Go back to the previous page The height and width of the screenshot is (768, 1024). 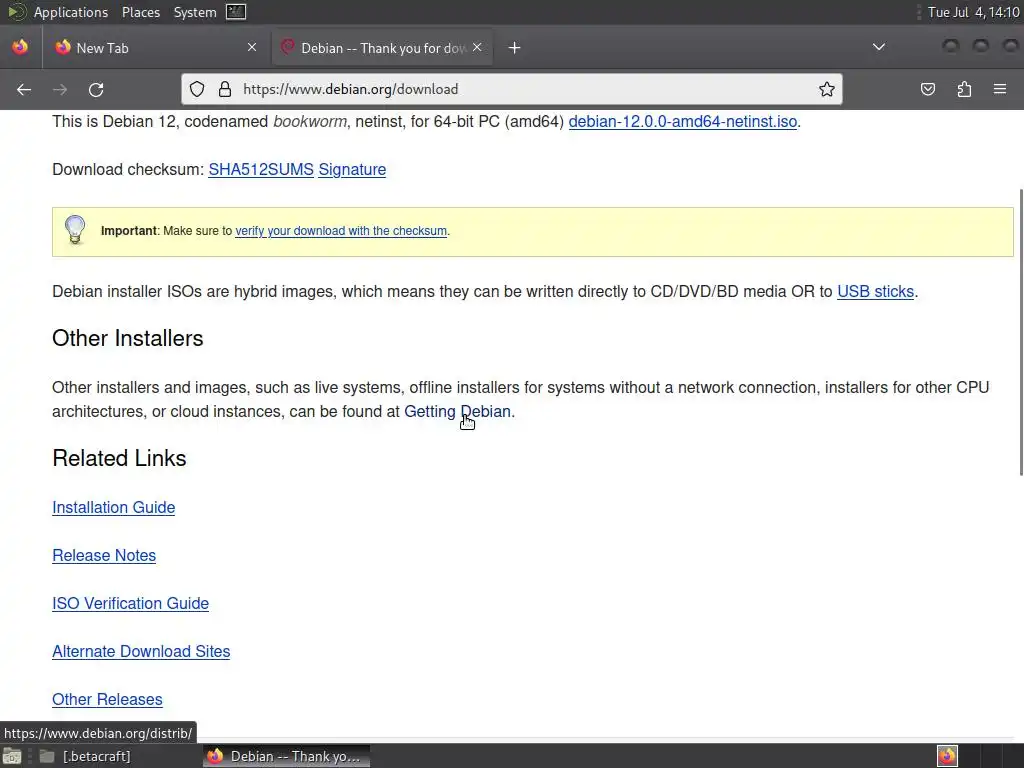pos(24,89)
